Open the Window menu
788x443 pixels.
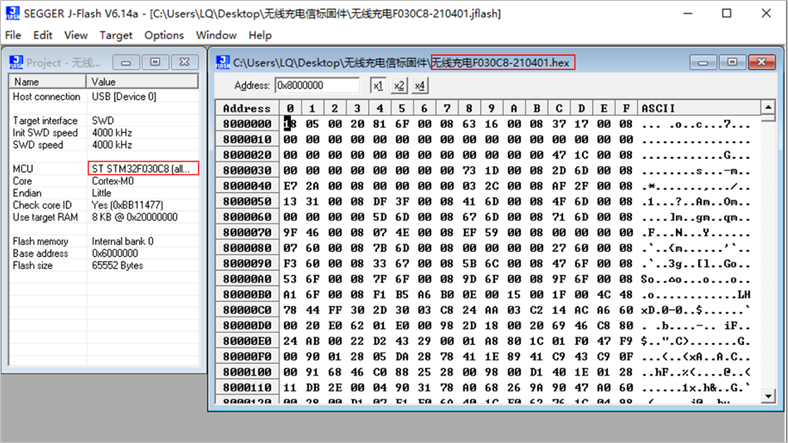click(x=216, y=35)
